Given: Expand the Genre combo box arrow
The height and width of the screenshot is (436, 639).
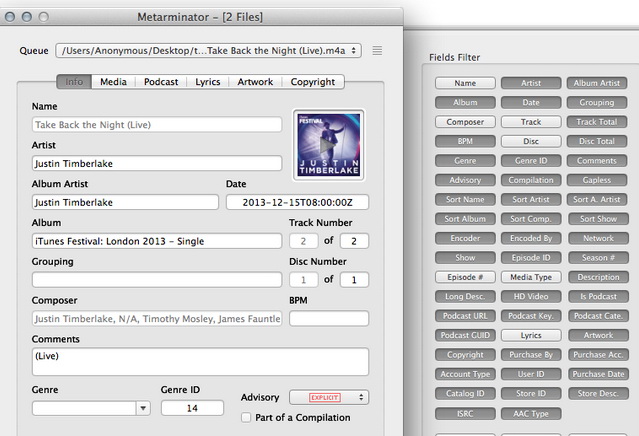Looking at the screenshot, I should tap(143, 408).
